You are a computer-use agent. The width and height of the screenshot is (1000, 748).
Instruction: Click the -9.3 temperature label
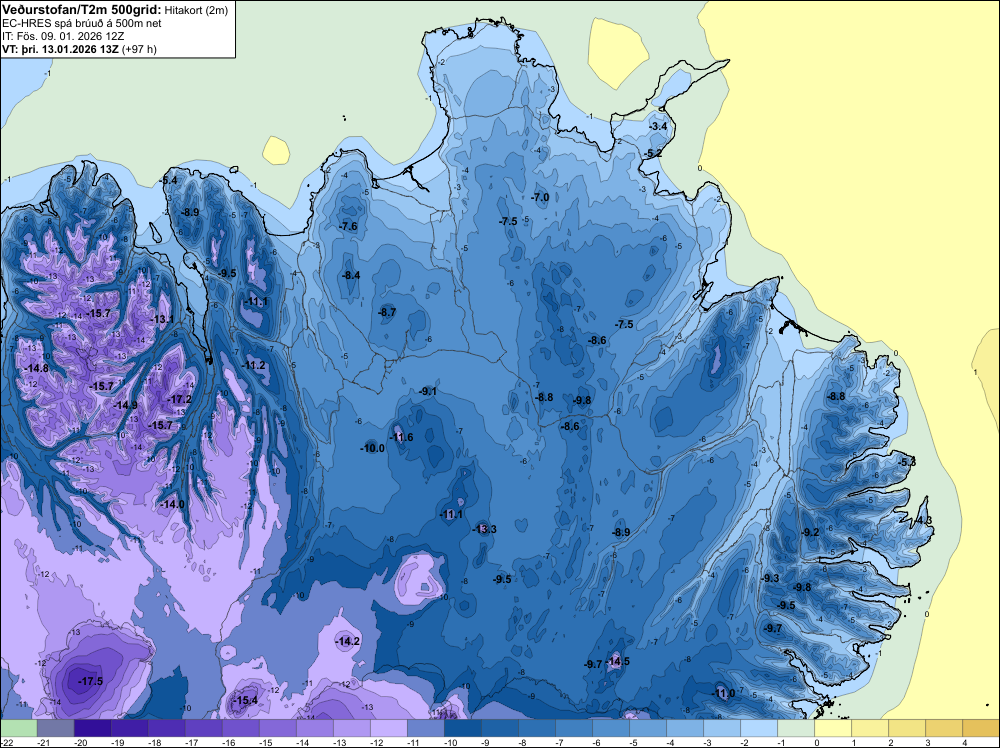coord(770,578)
